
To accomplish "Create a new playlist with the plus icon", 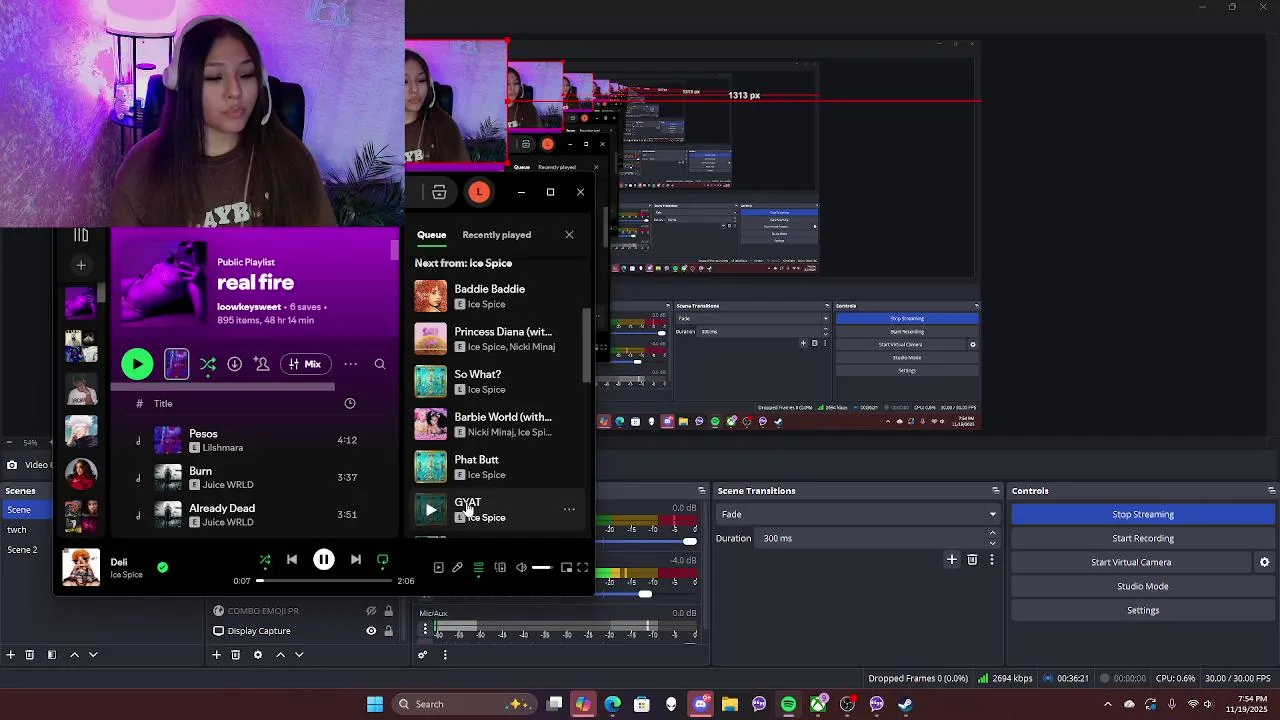I will [x=81, y=265].
